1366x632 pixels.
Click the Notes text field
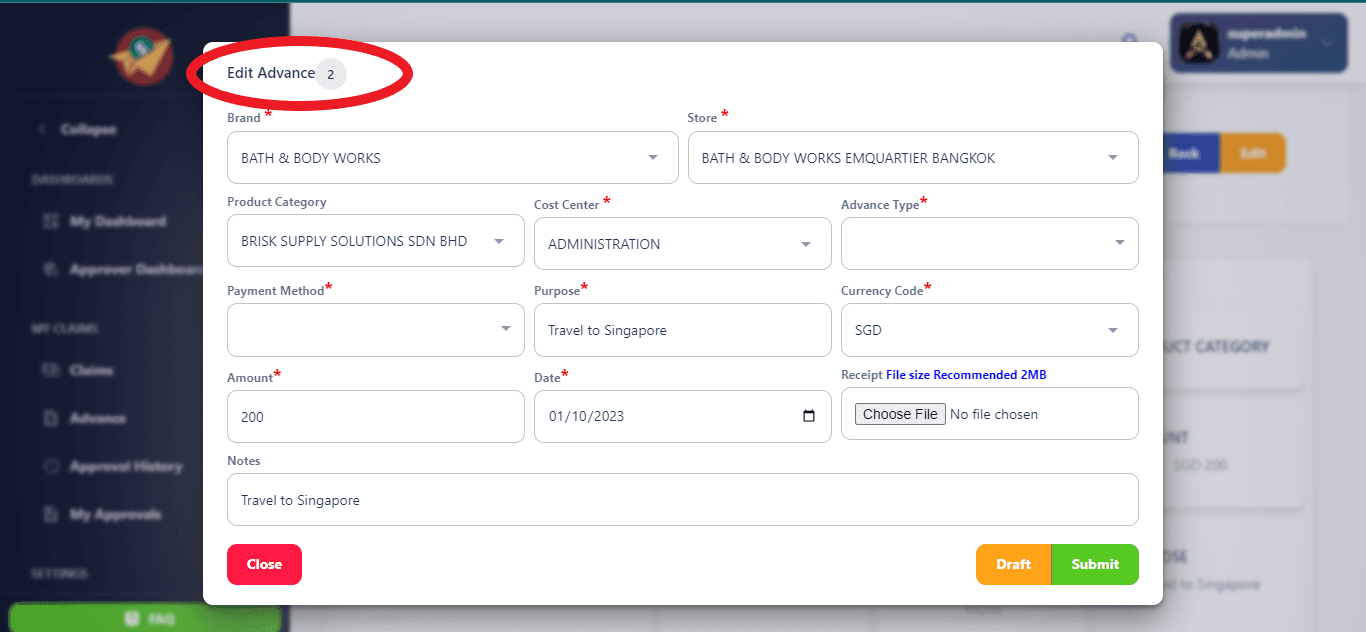click(x=682, y=499)
